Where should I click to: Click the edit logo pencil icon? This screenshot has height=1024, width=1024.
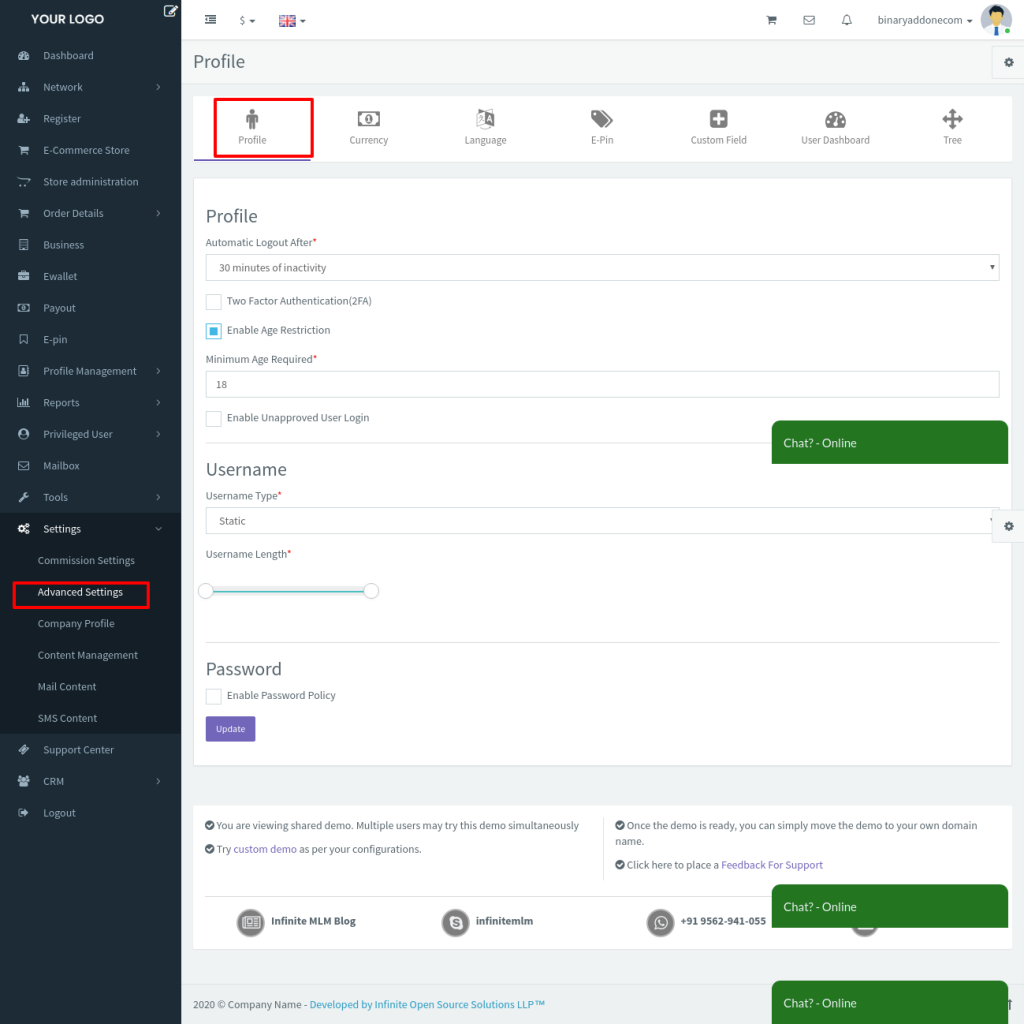coord(170,11)
